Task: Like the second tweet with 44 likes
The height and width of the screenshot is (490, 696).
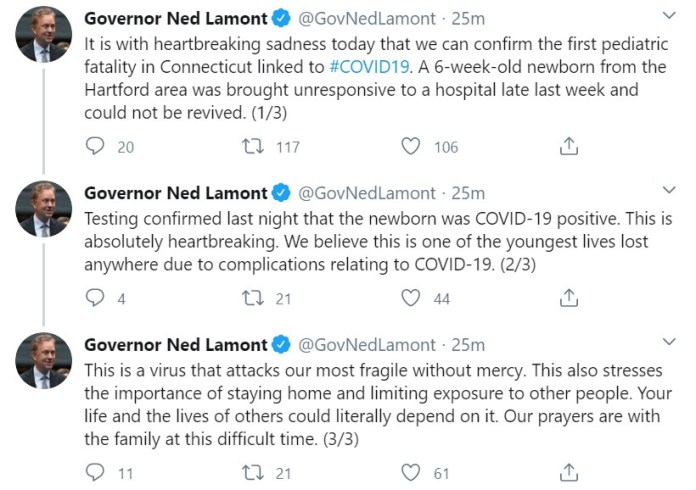Action: (x=410, y=298)
